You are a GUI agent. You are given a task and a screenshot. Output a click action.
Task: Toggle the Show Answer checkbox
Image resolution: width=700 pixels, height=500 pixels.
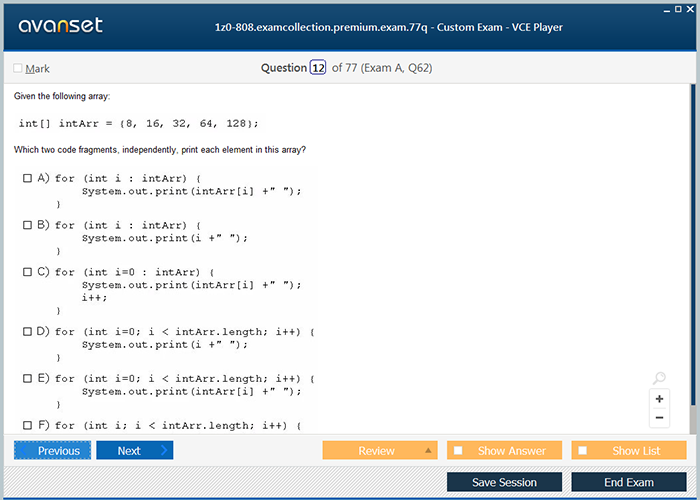tap(458, 451)
